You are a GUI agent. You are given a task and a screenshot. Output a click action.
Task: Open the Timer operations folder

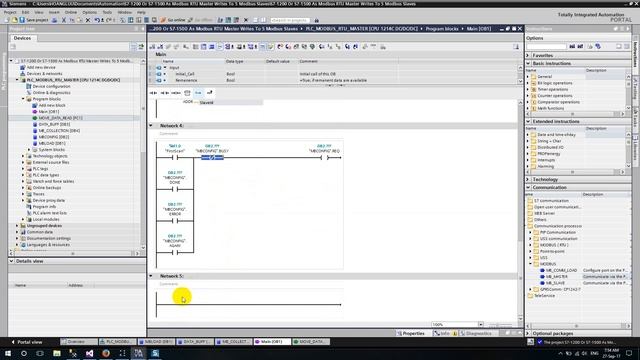552,89
